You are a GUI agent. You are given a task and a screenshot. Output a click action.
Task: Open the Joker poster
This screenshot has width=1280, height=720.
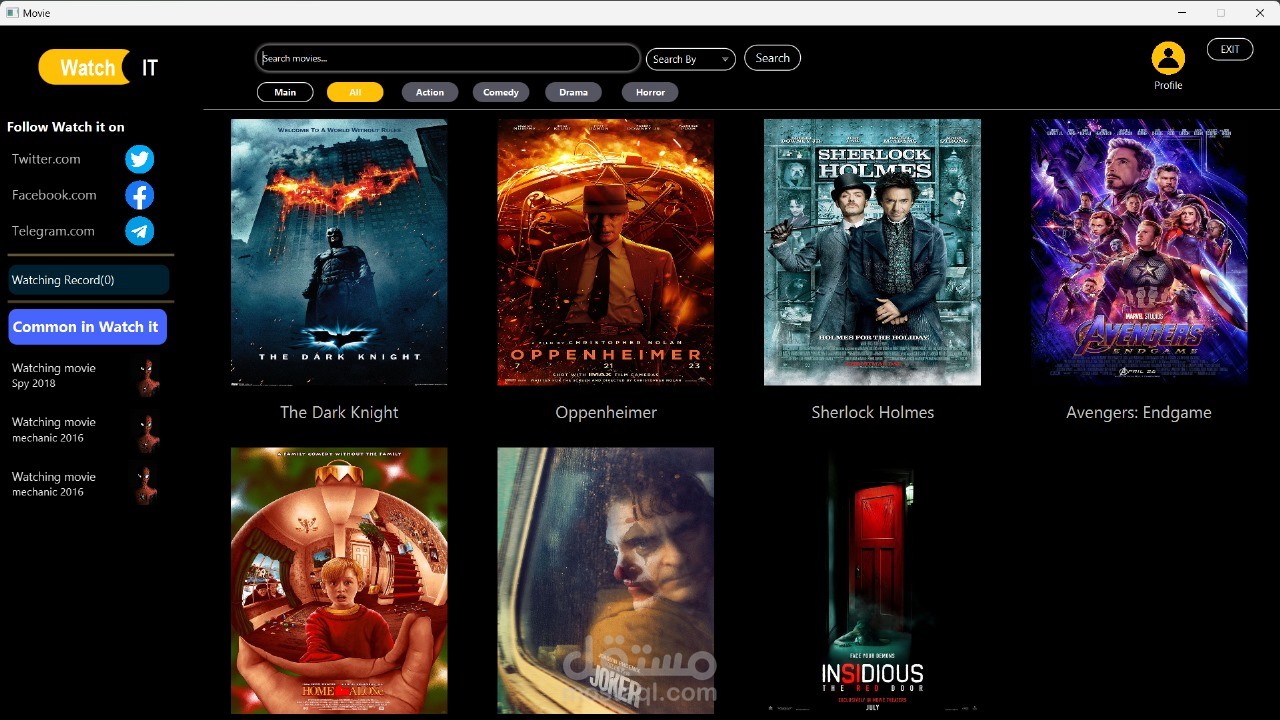[x=606, y=580]
